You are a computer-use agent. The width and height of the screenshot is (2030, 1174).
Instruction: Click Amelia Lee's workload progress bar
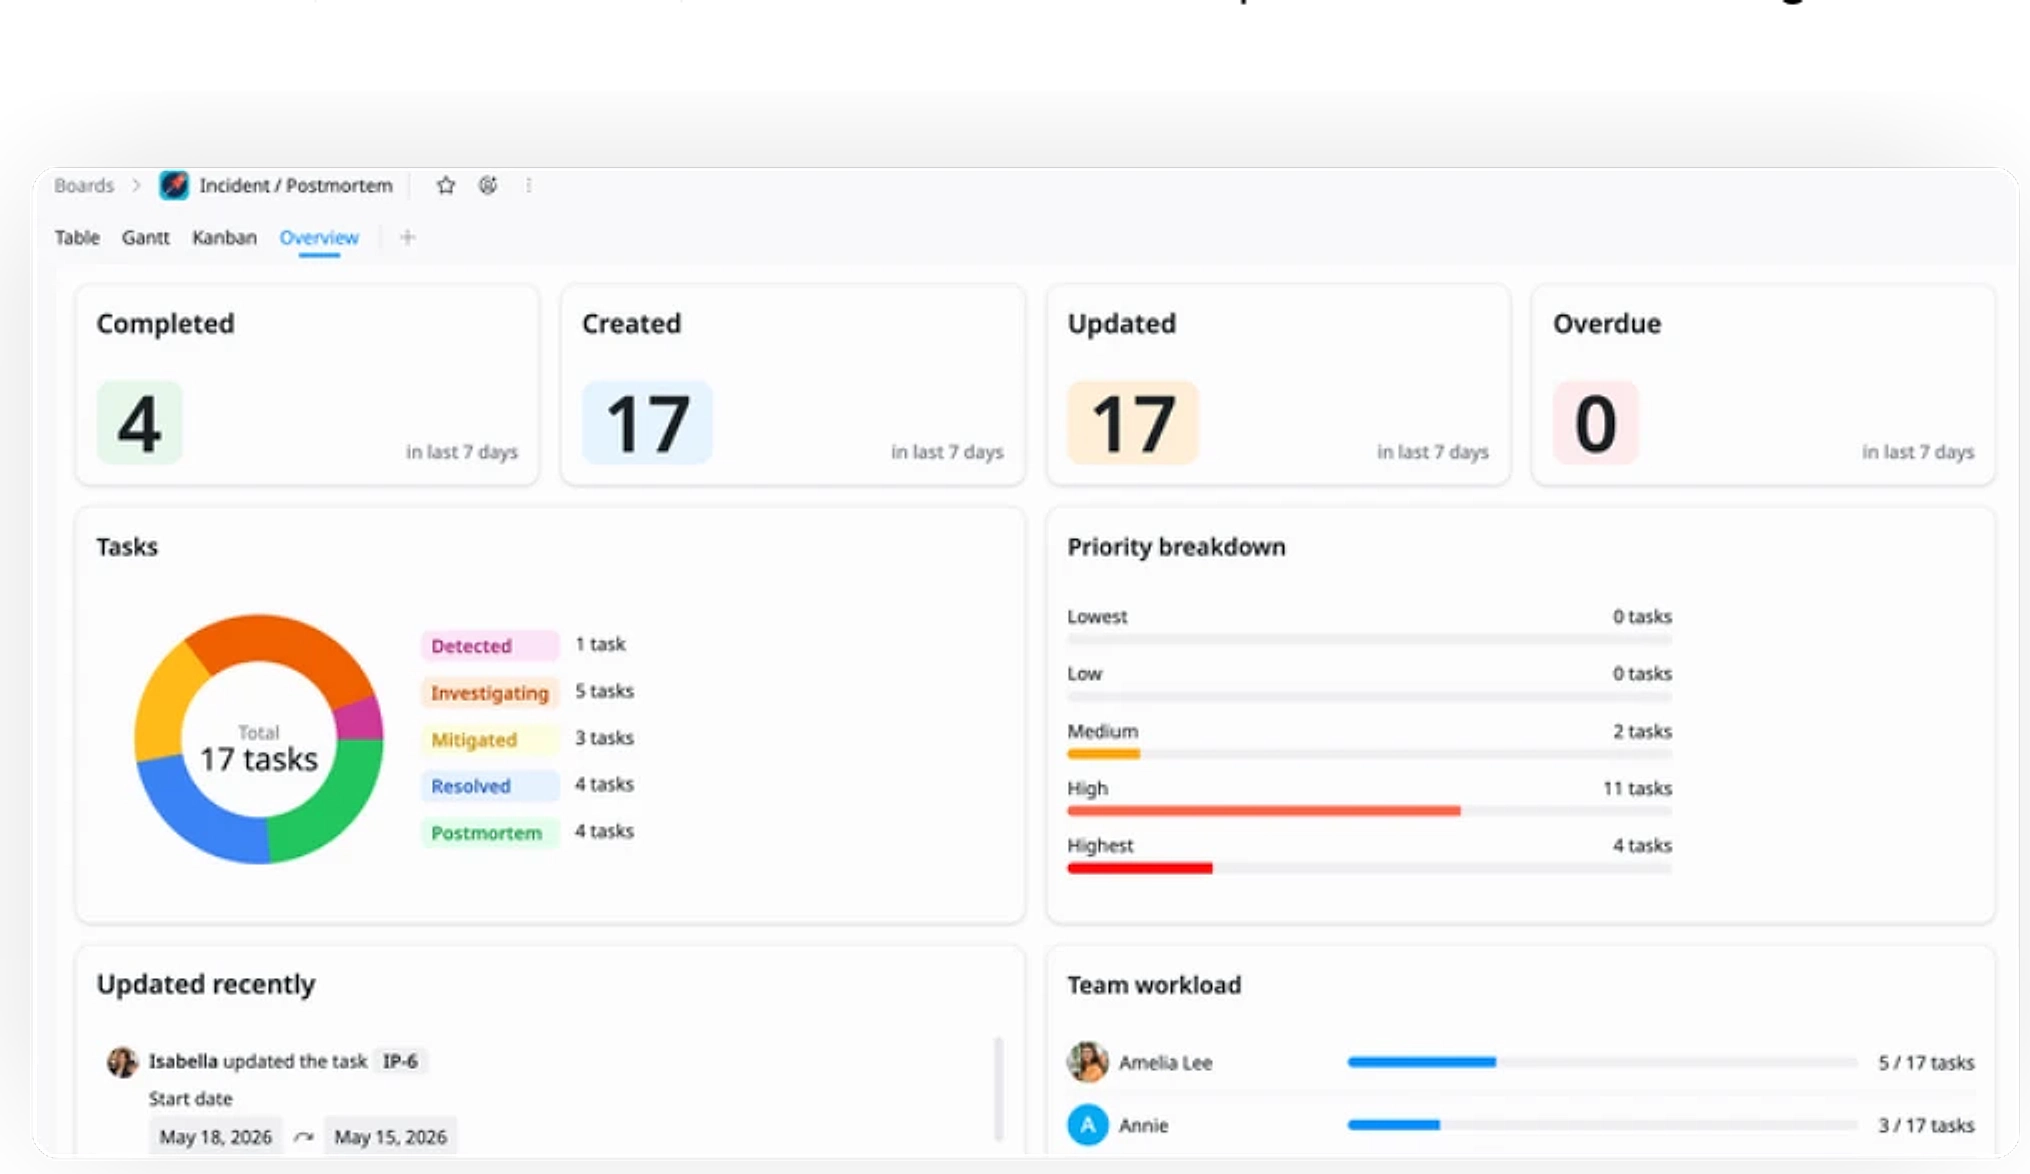[x=1602, y=1062]
